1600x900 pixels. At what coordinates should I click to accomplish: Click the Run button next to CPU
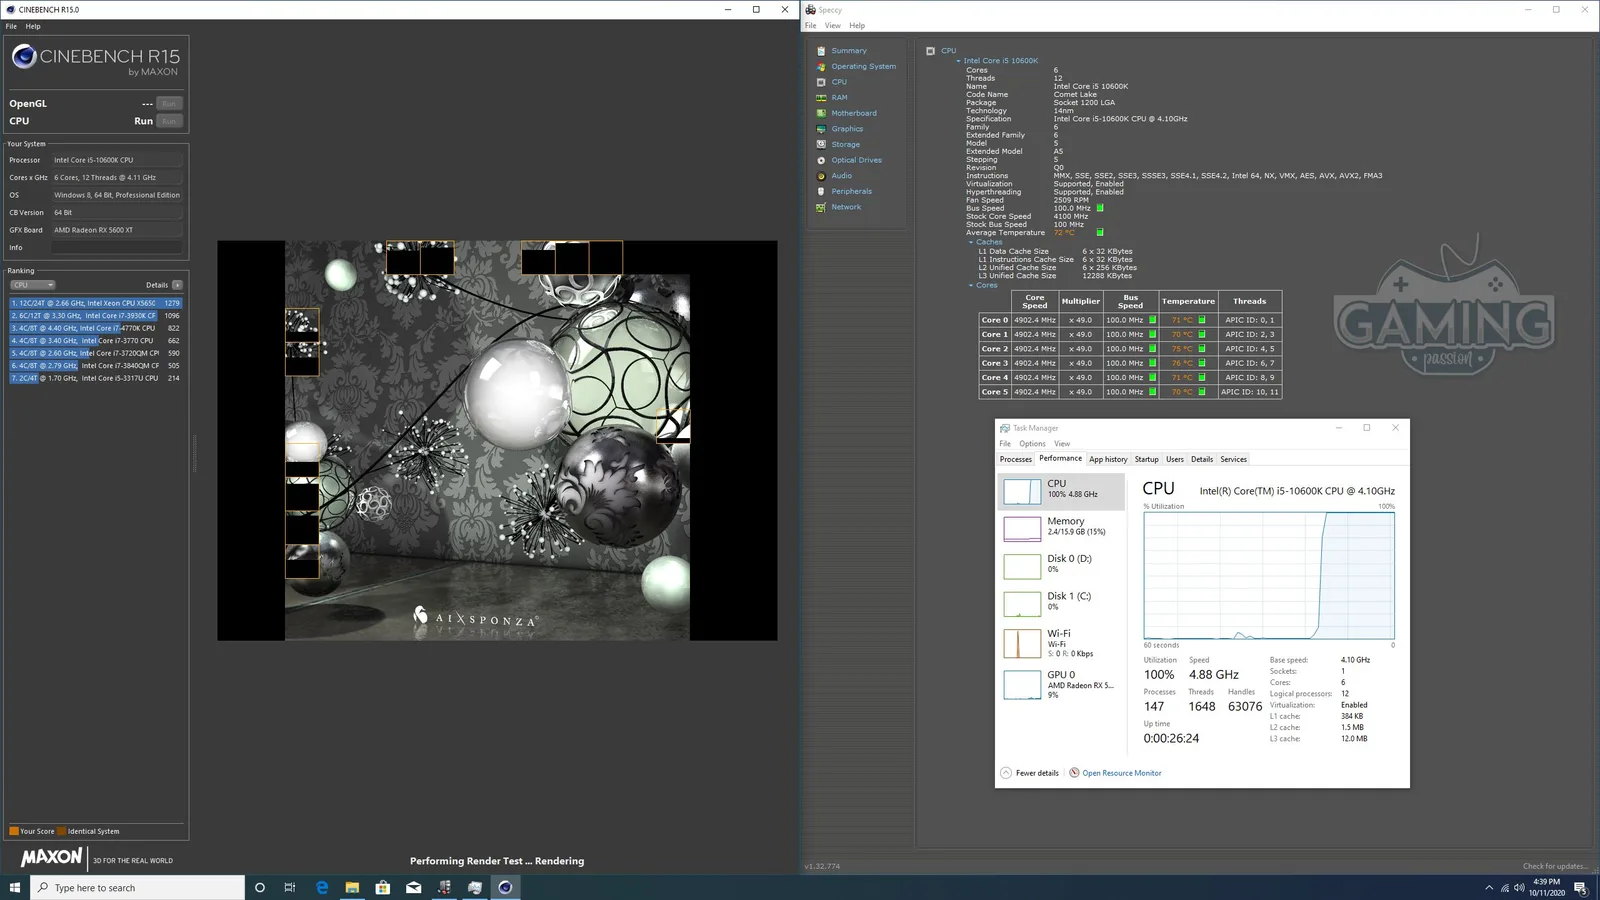pos(169,121)
